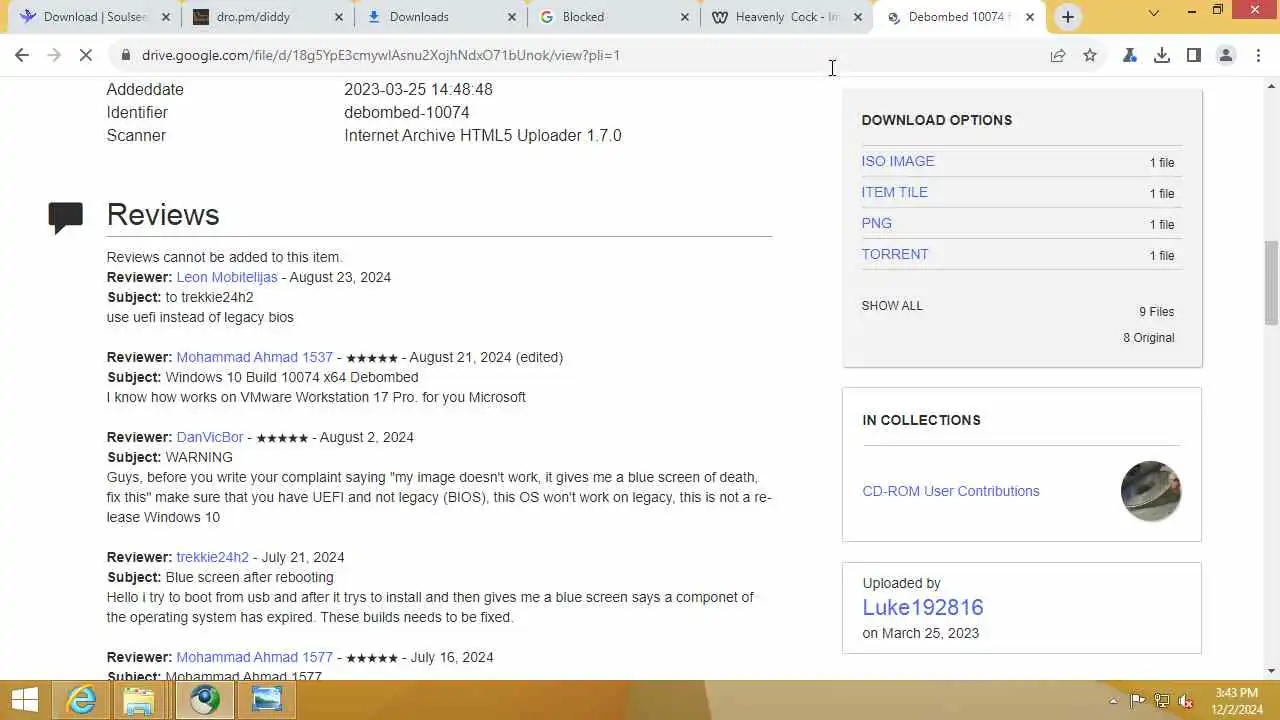Open Action Center flag icon

point(1137,701)
